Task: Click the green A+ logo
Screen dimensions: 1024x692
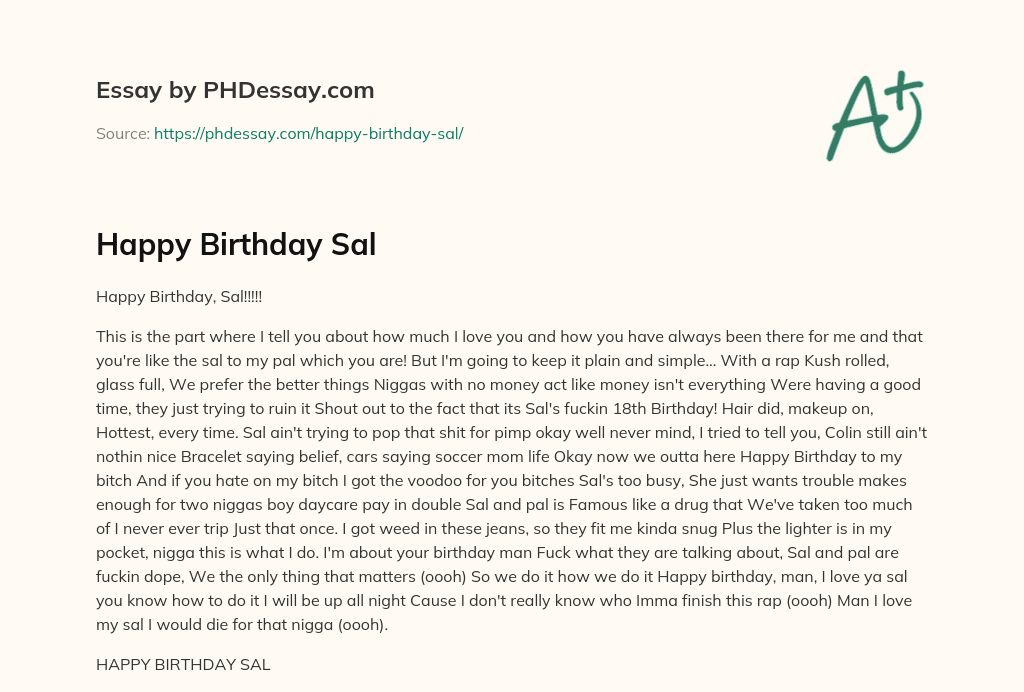Action: click(x=875, y=115)
